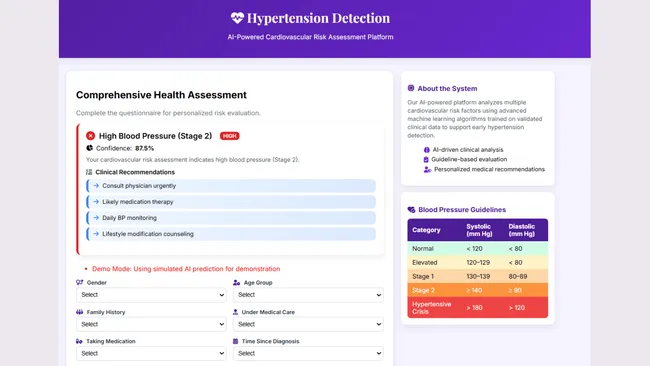Open the Gender dropdown
Screen dimensions: 650x366
pos(151,295)
